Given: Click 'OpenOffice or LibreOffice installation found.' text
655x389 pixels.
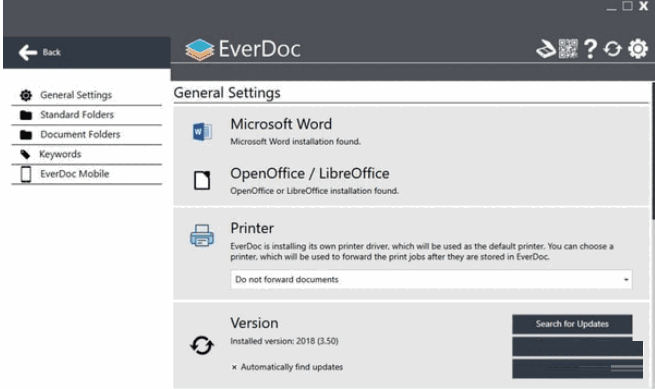Looking at the screenshot, I should pos(315,191).
